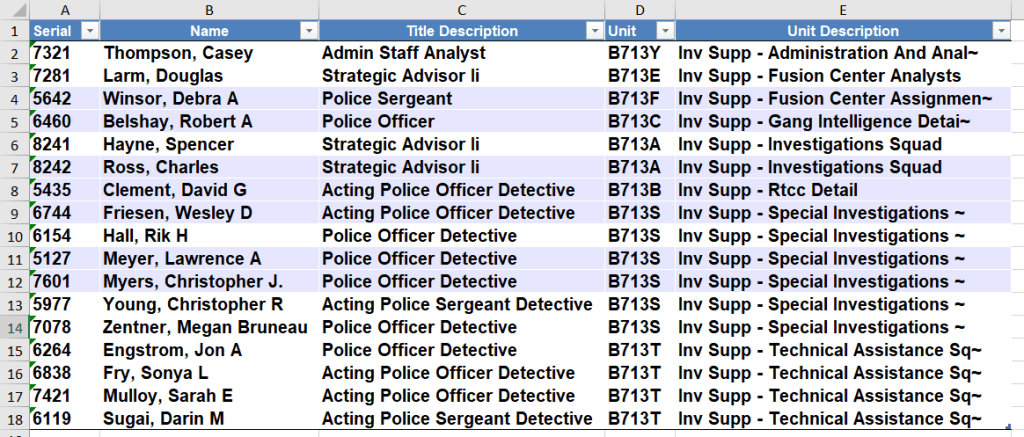Select column C header
The height and width of the screenshot is (437, 1024).
click(461, 9)
